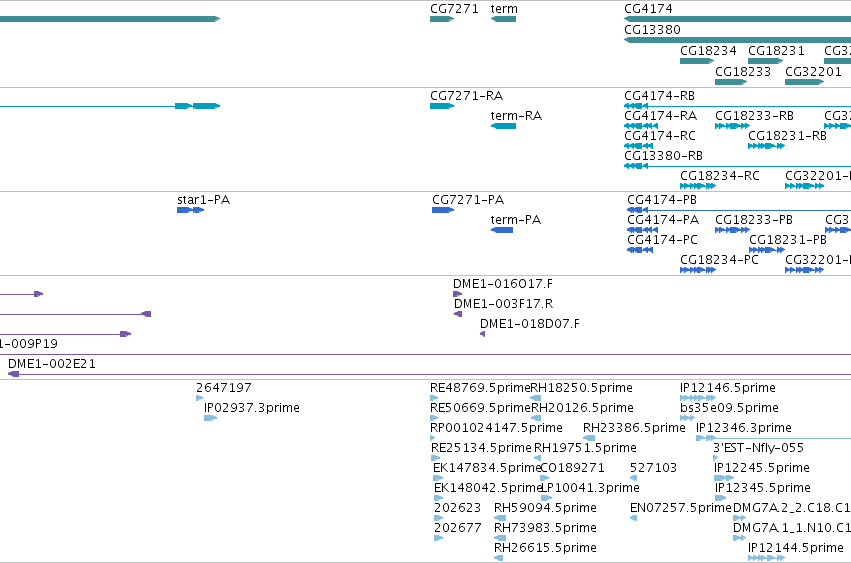The width and height of the screenshot is (851, 563).
Task: Select the CO189271 EST label
Action: 572,468
